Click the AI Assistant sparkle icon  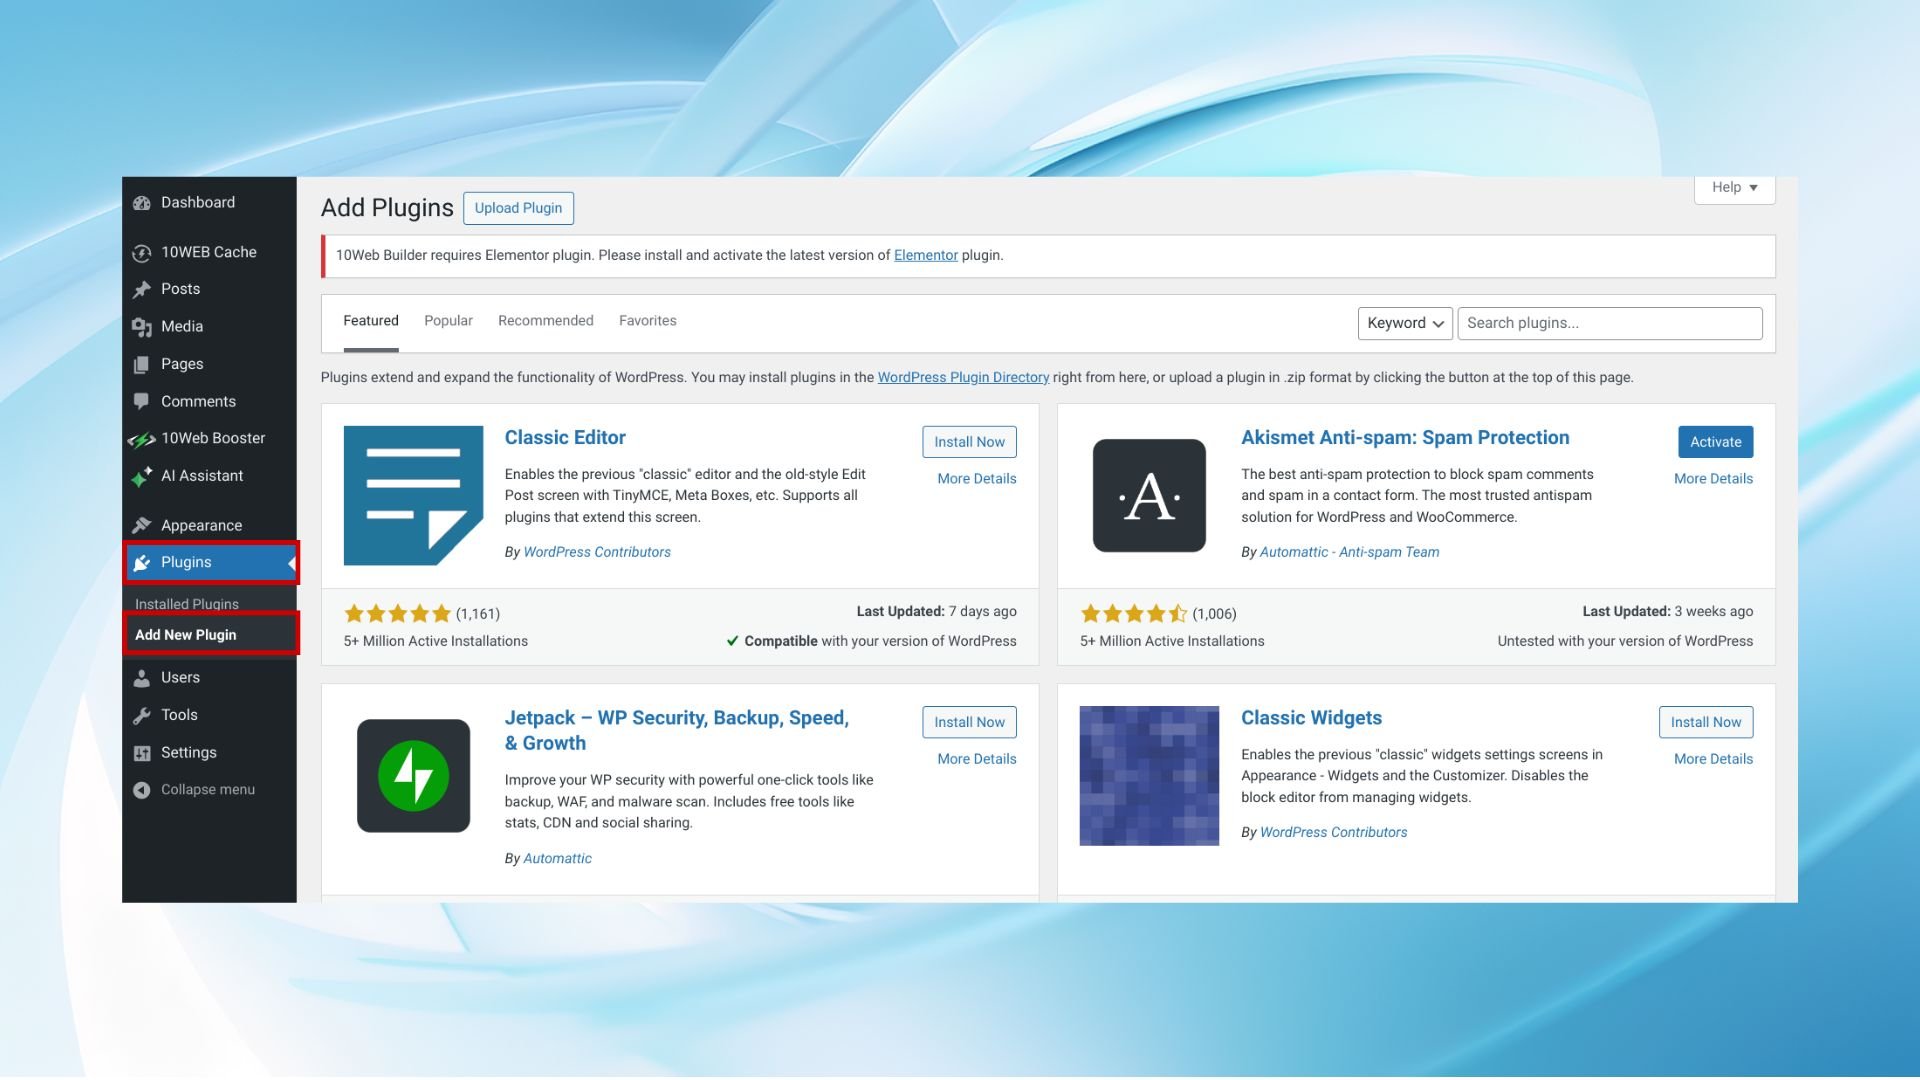click(x=142, y=477)
